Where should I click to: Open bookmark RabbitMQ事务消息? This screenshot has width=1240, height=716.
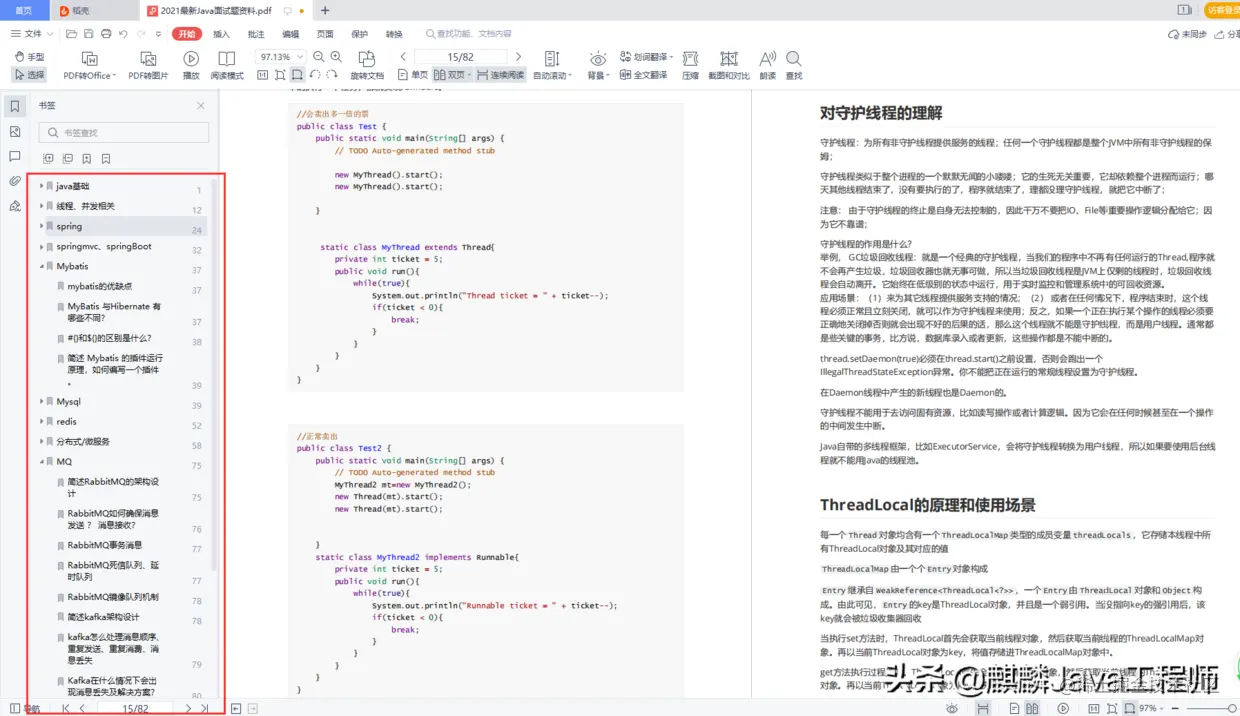pyautogui.click(x=104, y=545)
